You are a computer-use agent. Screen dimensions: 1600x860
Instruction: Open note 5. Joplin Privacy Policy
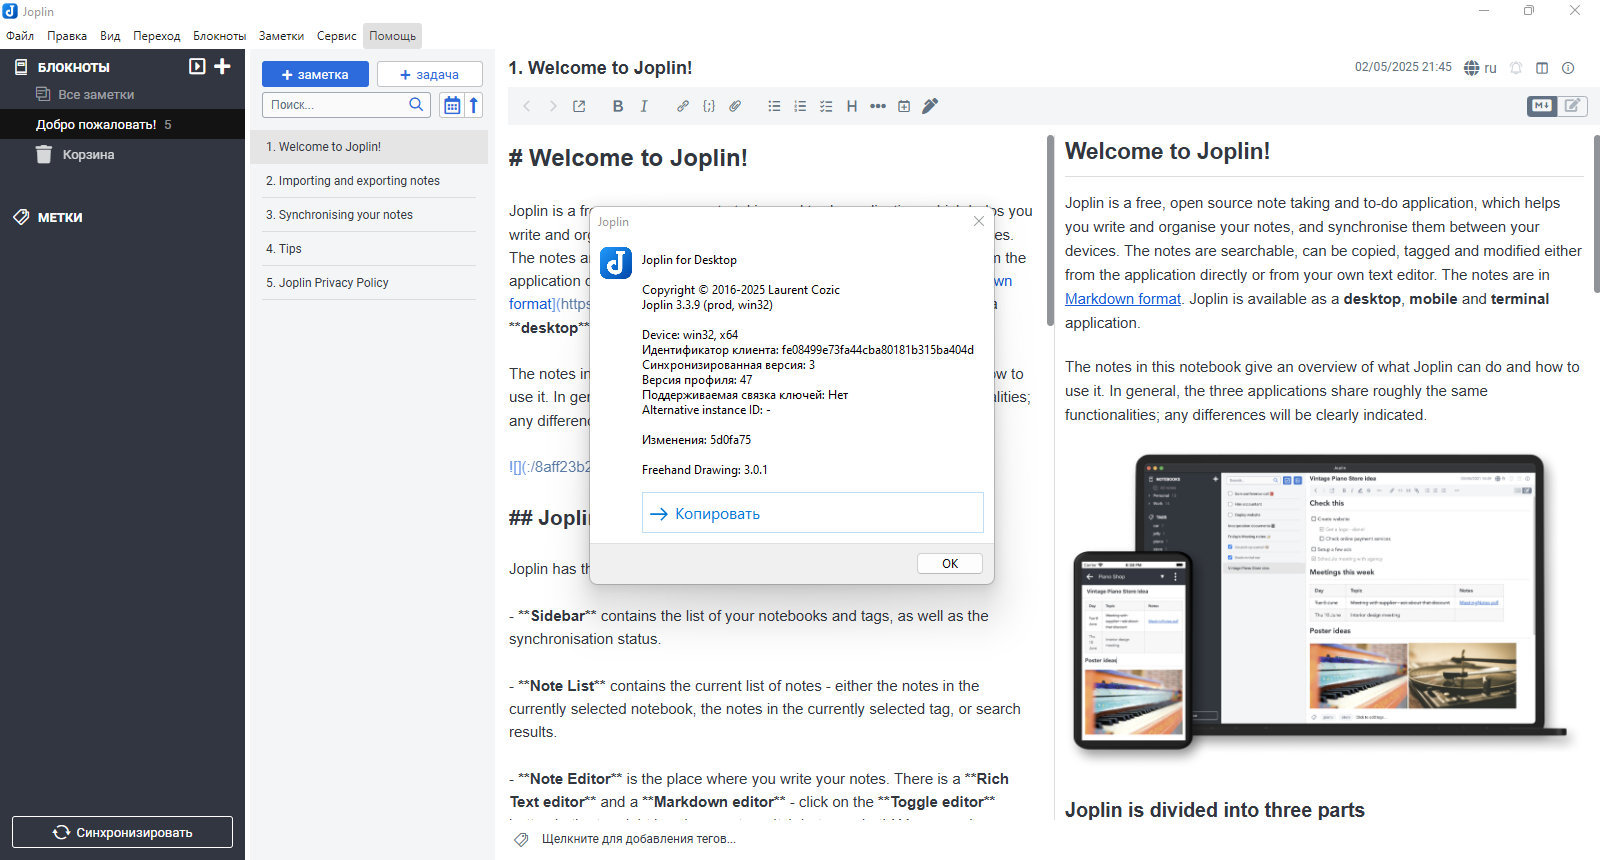[x=369, y=283]
